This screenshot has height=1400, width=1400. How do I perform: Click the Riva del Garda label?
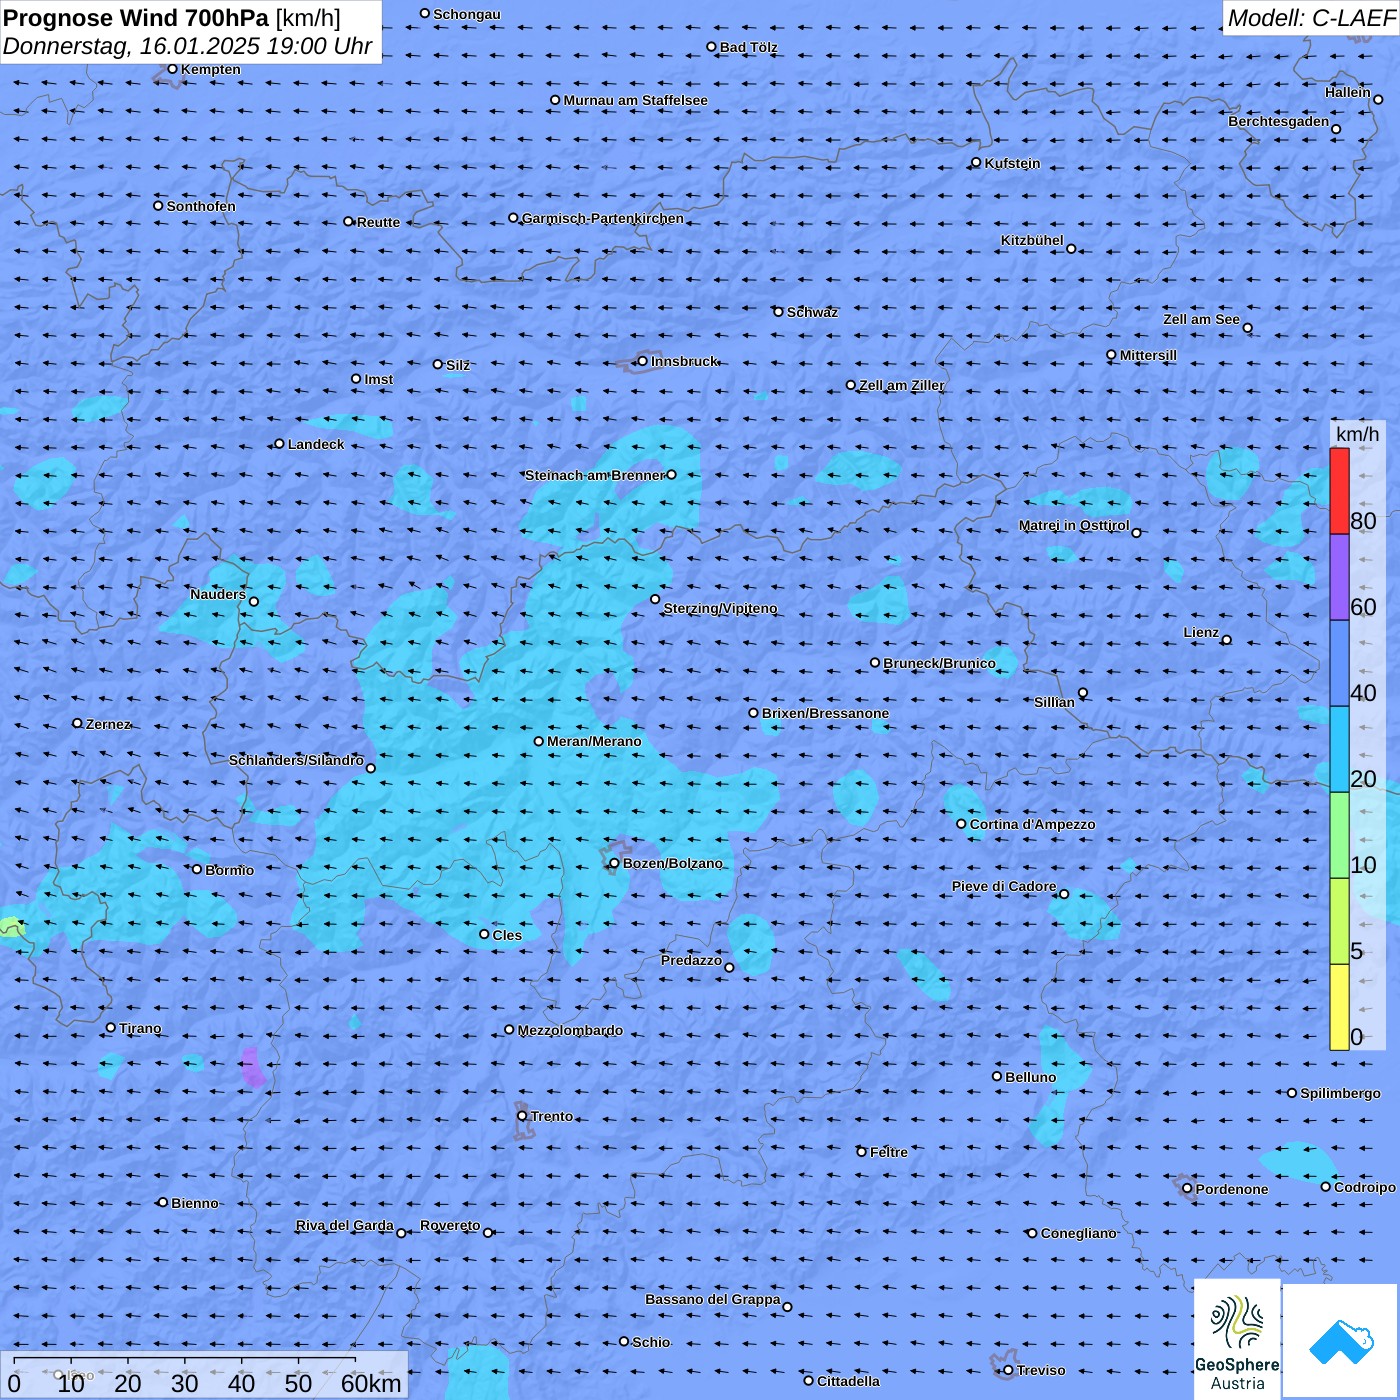[344, 1225]
